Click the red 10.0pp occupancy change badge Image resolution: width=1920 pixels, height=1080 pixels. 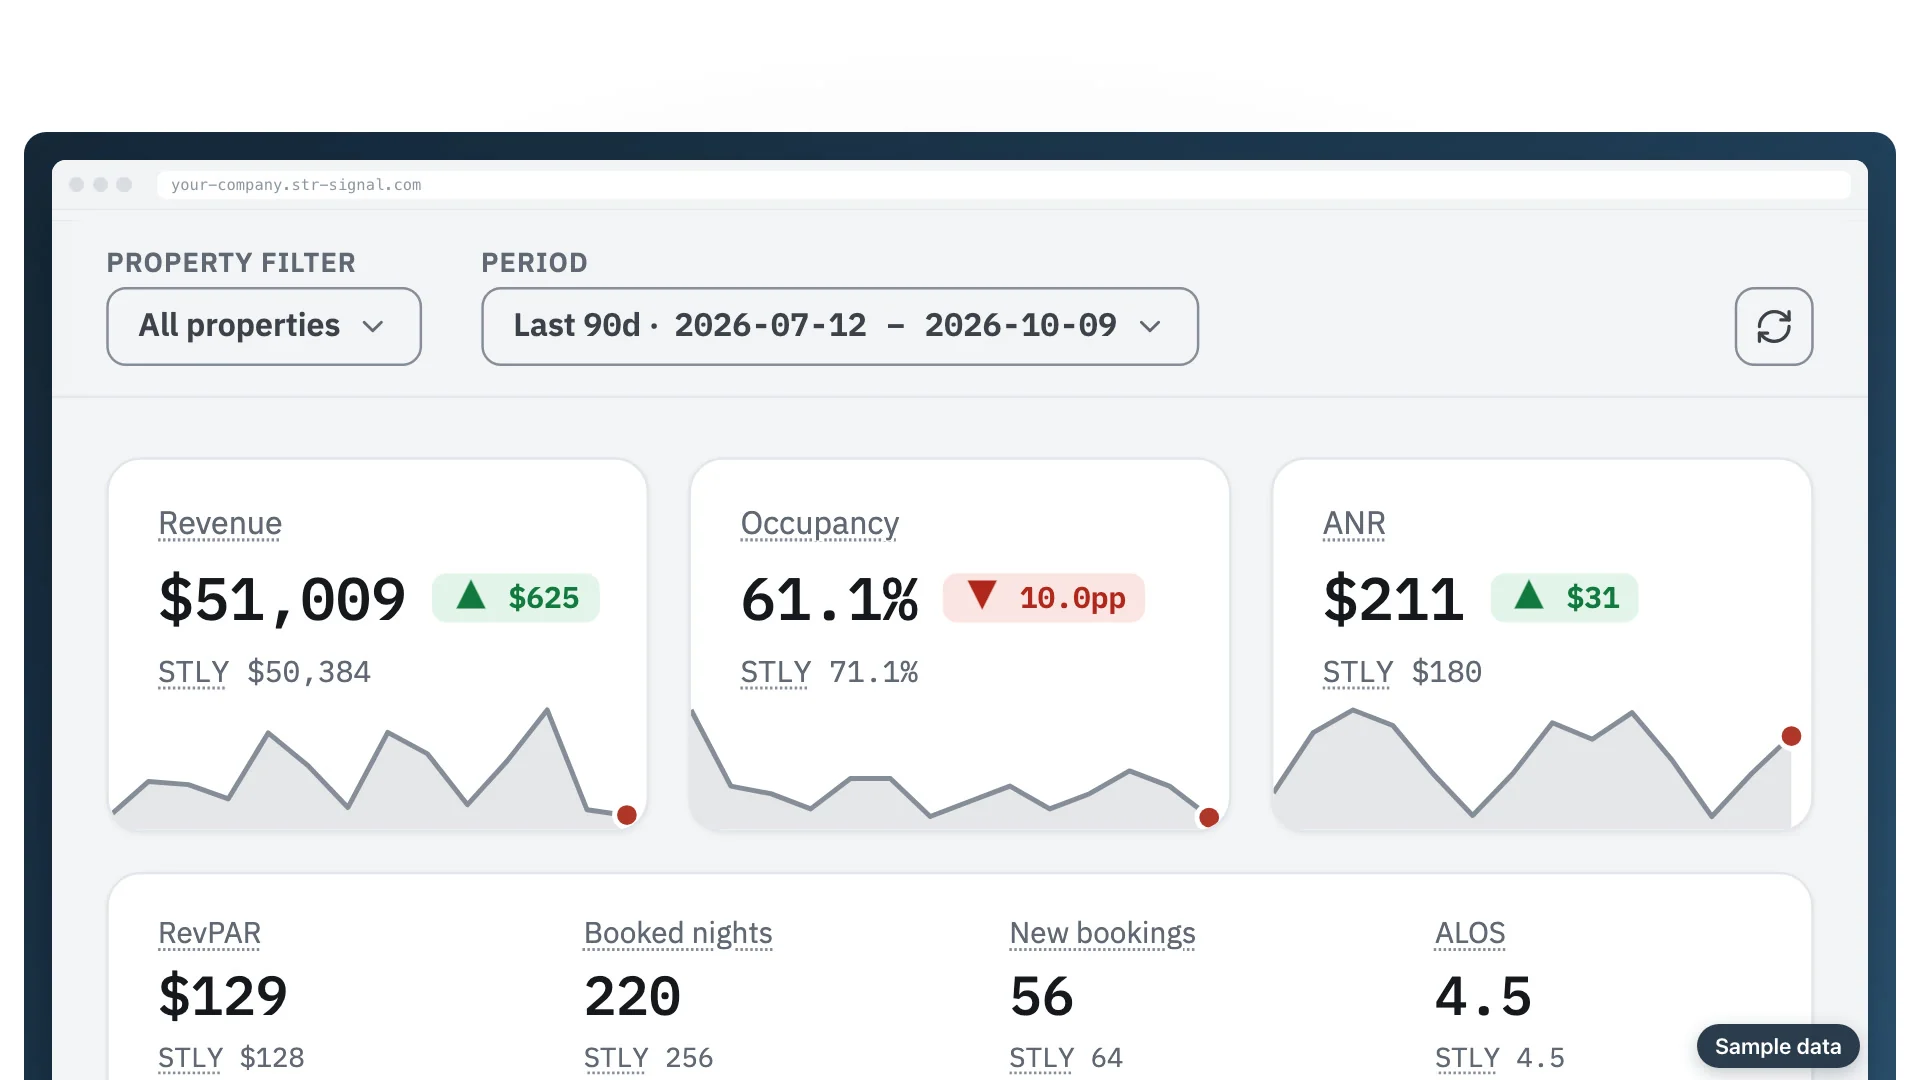coord(1043,598)
